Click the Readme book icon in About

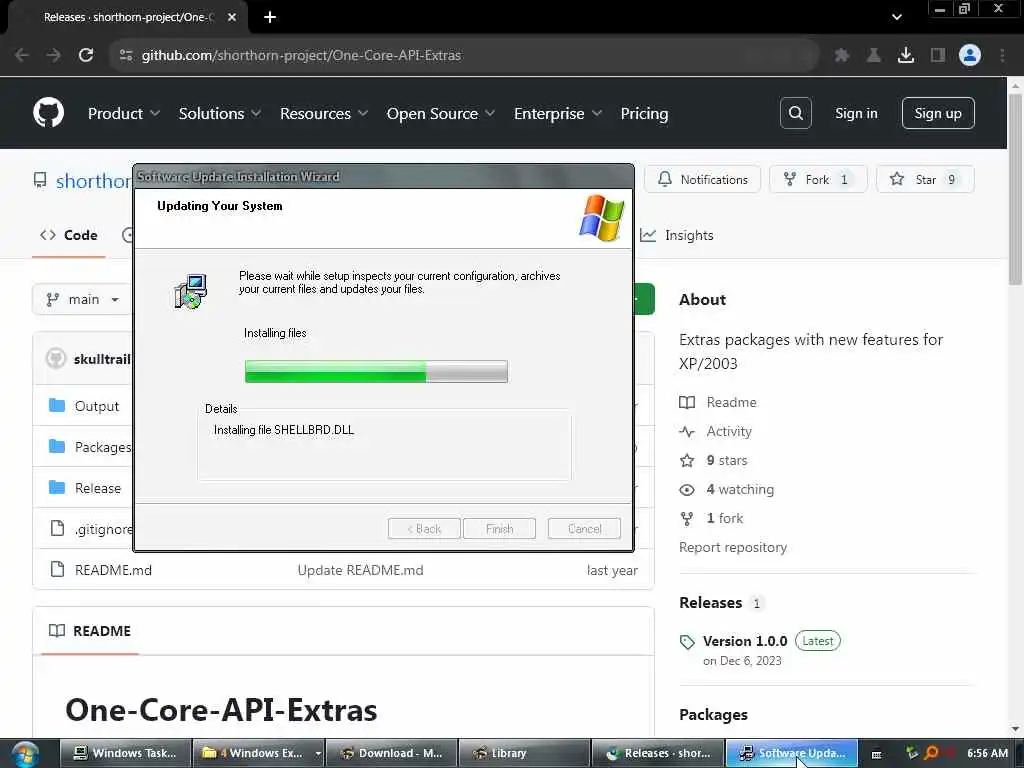tap(687, 402)
